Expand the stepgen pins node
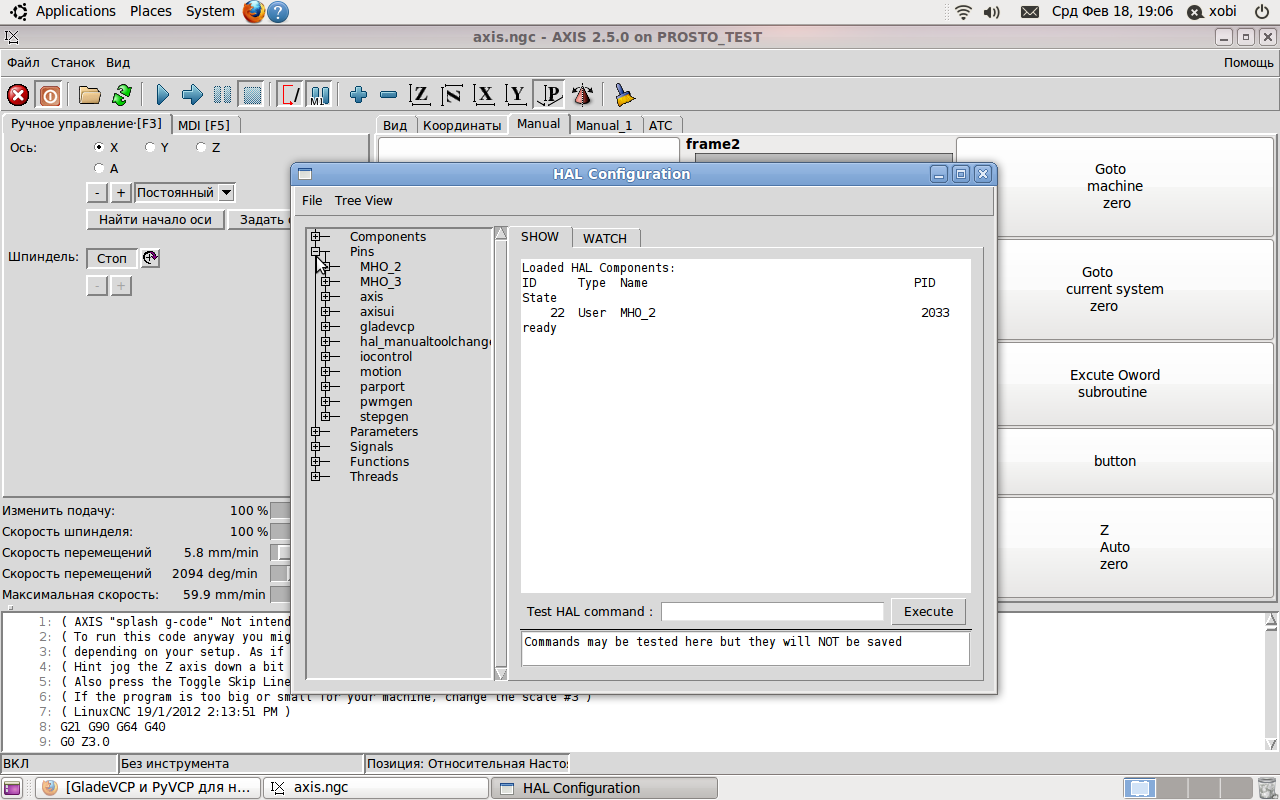This screenshot has height=800, width=1280. (x=326, y=417)
